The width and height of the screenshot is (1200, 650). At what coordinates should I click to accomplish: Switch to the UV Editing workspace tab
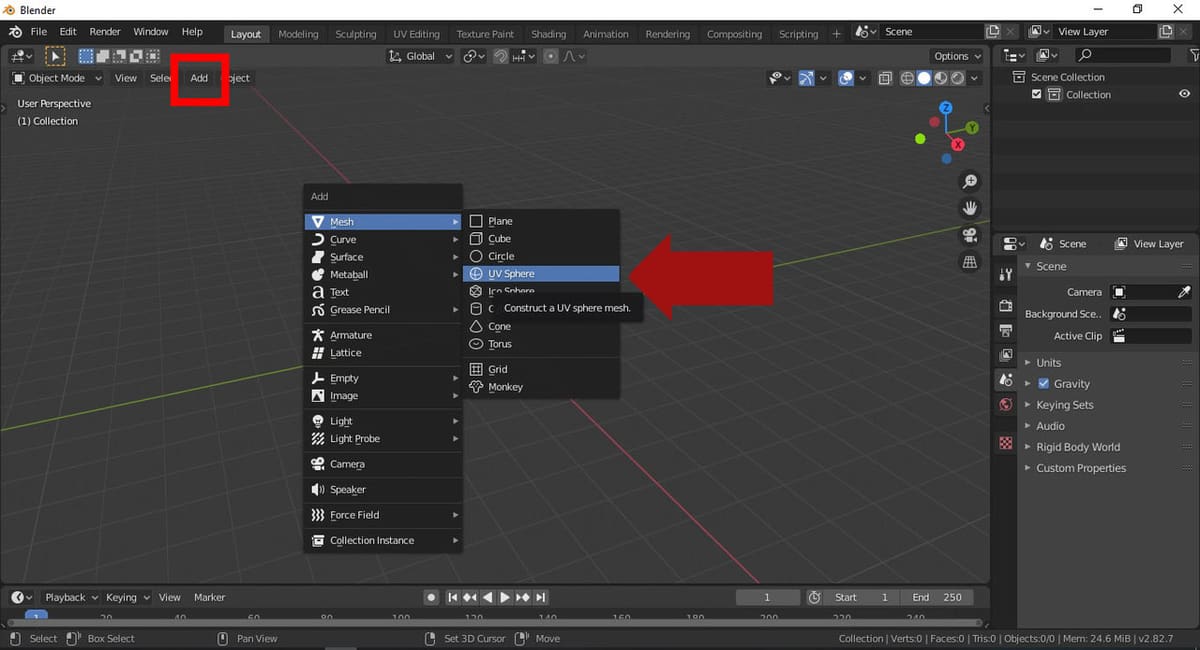click(416, 33)
